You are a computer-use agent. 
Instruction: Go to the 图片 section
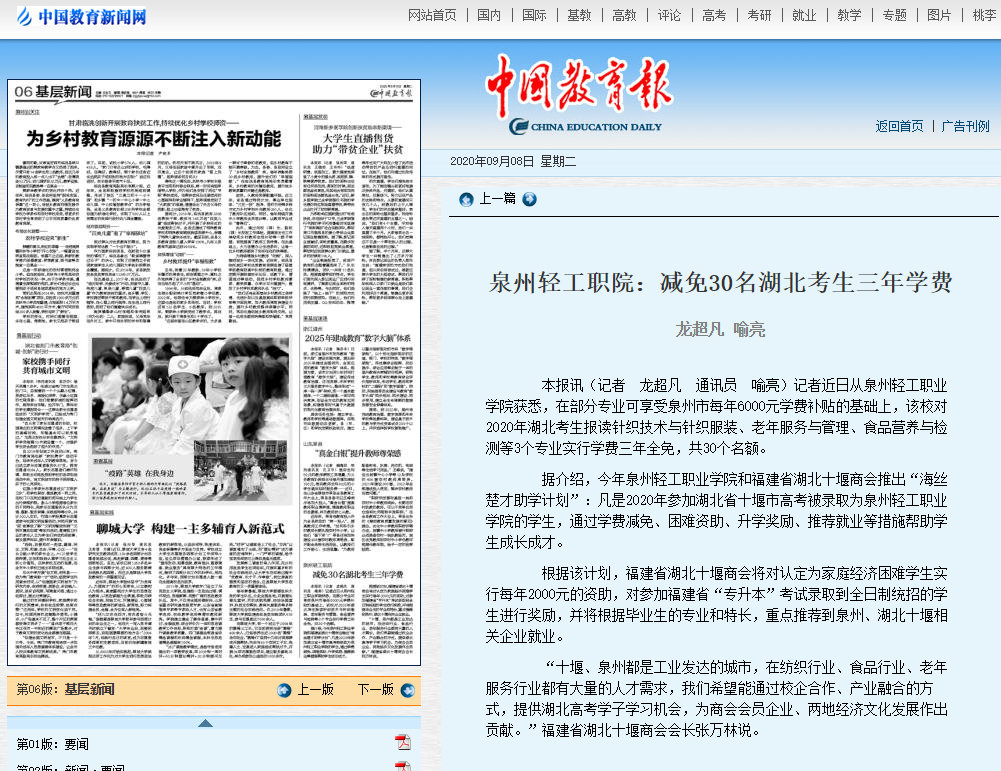(939, 15)
